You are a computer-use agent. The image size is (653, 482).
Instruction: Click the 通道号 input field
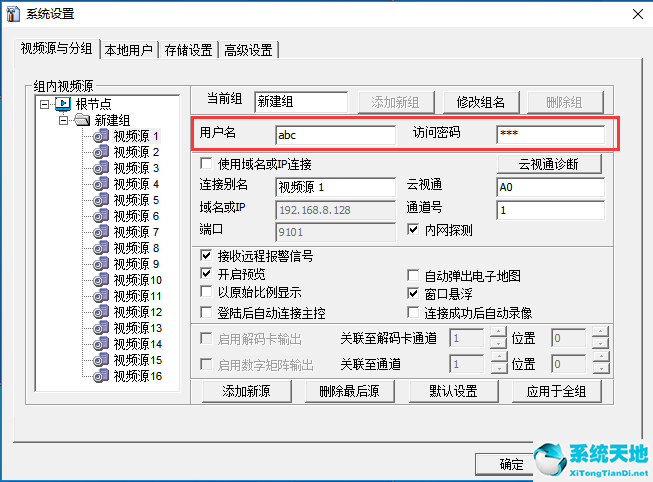point(550,210)
